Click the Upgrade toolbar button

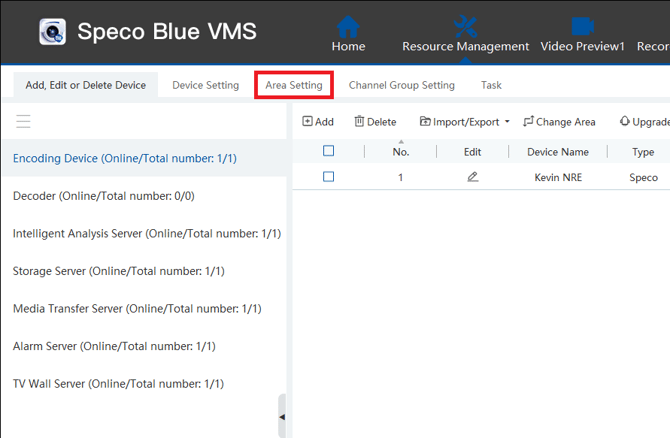[644, 122]
